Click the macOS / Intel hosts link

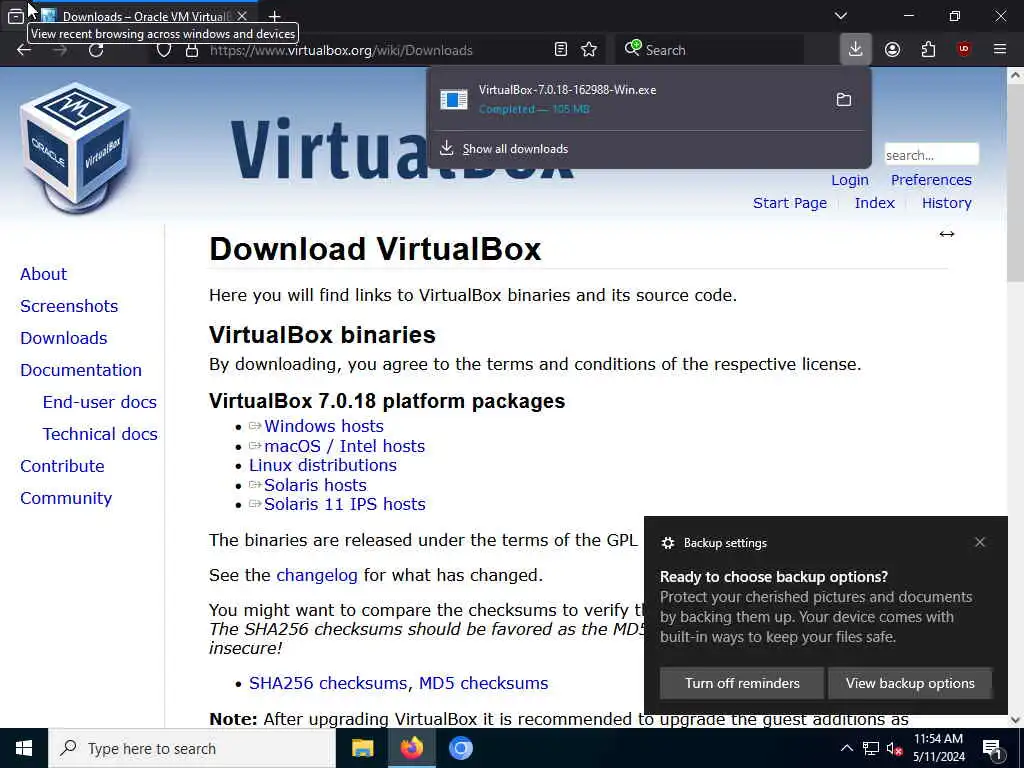(344, 447)
